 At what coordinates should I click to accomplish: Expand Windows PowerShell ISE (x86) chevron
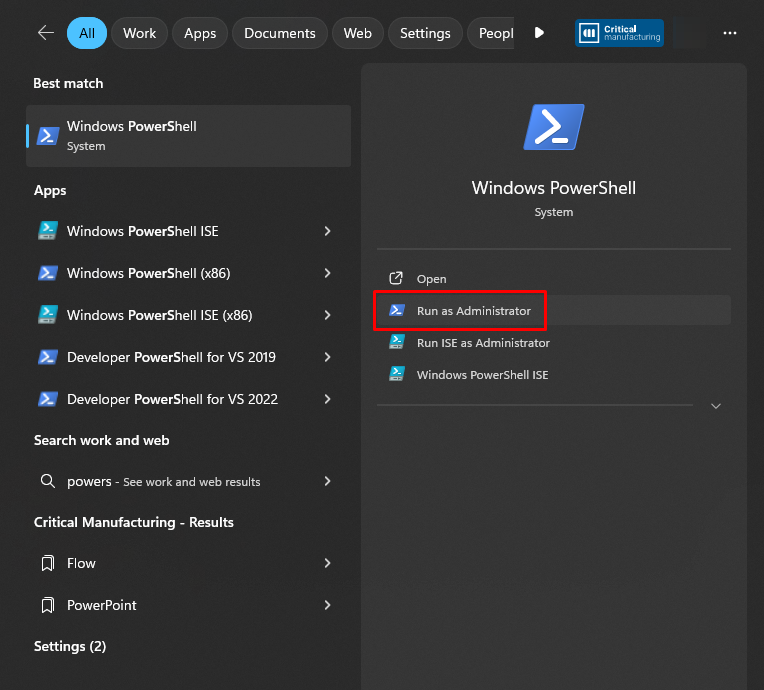[x=327, y=315]
